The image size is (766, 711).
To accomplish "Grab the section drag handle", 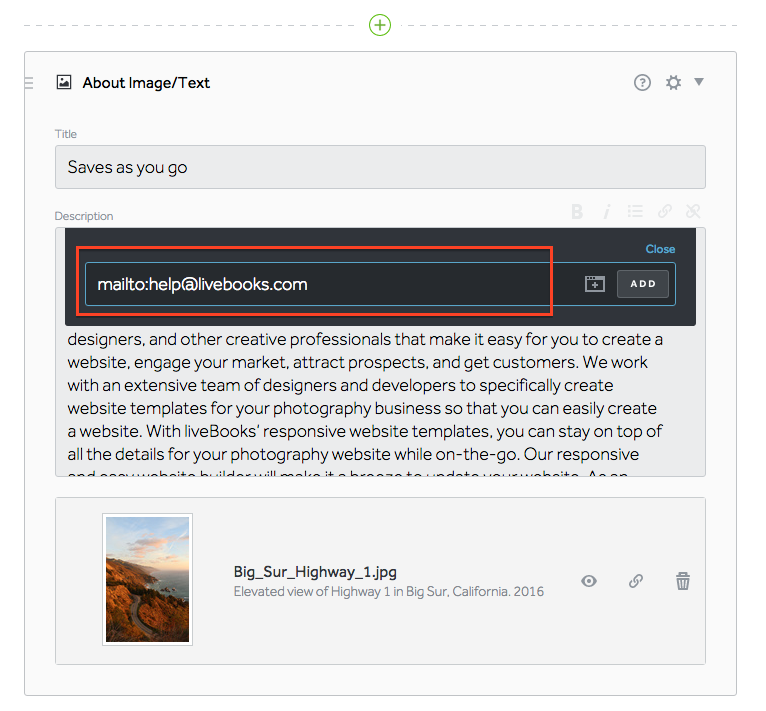I will [29, 83].
